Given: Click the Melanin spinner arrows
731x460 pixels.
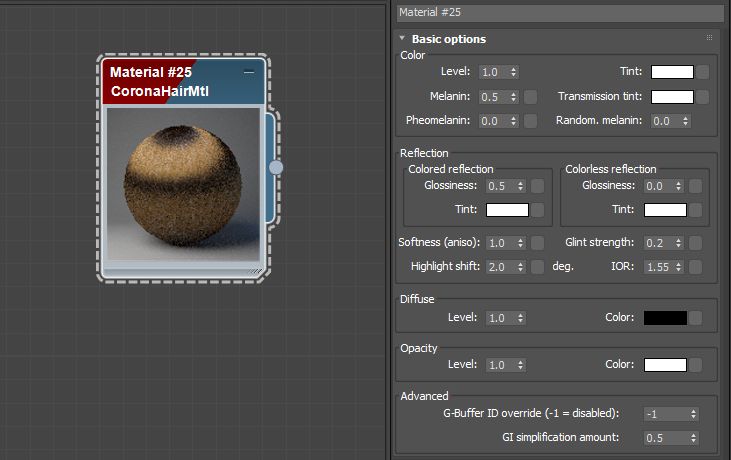Looking at the screenshot, I should click(x=513, y=97).
